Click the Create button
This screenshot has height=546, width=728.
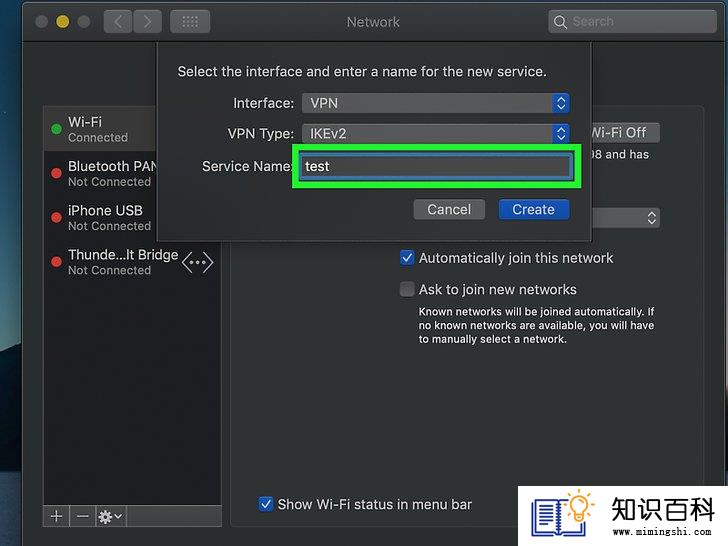[x=533, y=209]
